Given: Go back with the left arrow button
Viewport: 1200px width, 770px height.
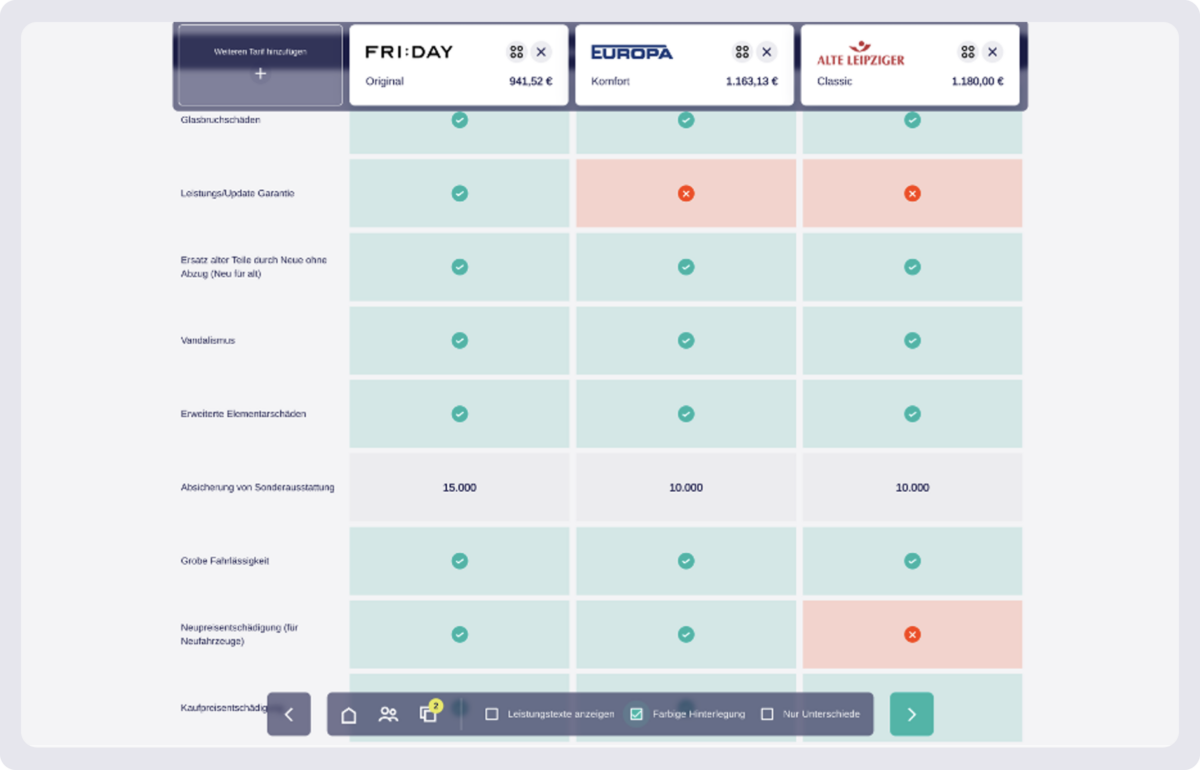Looking at the screenshot, I should pyautogui.click(x=289, y=714).
